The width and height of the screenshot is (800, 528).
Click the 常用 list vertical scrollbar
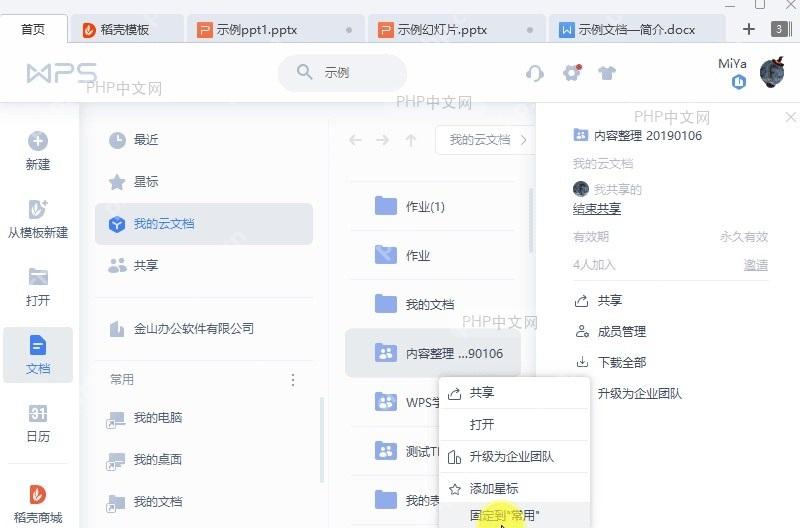322,440
